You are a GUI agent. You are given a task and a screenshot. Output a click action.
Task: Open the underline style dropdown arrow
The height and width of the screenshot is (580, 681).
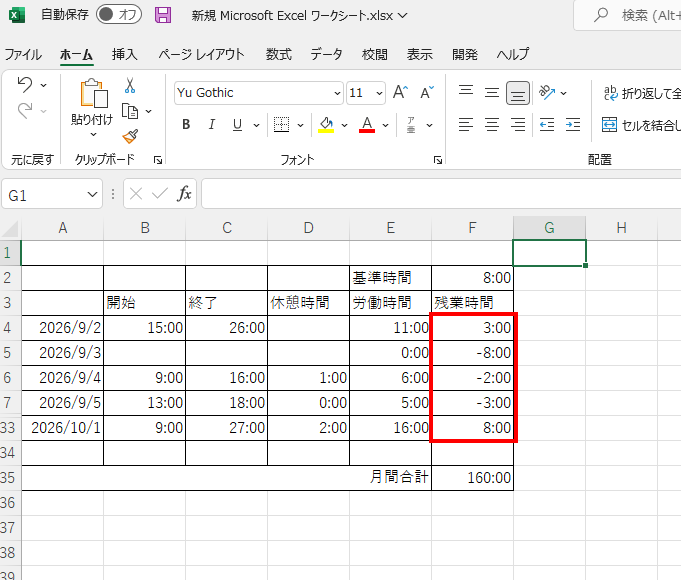click(256, 126)
